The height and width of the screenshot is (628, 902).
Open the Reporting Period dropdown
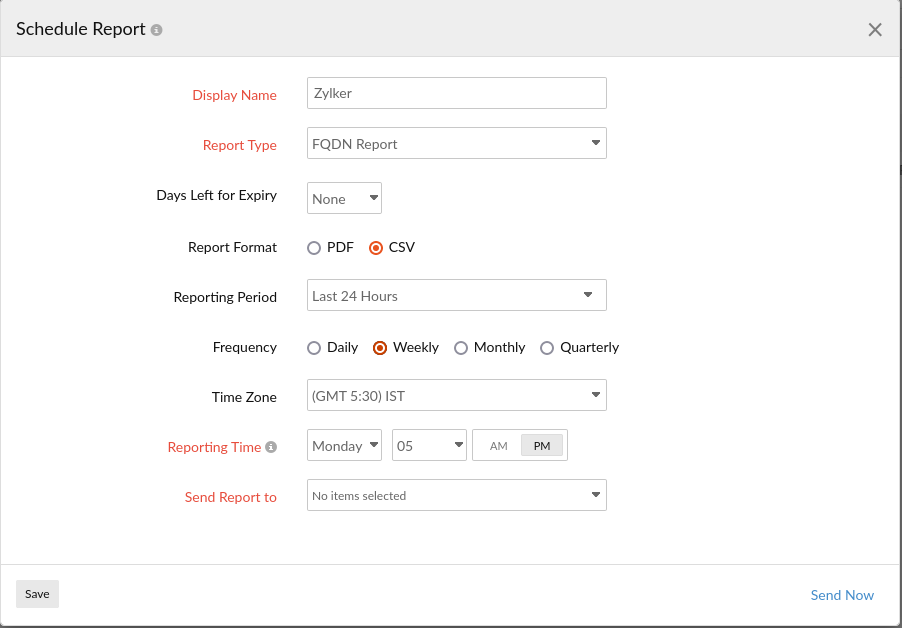tap(456, 295)
